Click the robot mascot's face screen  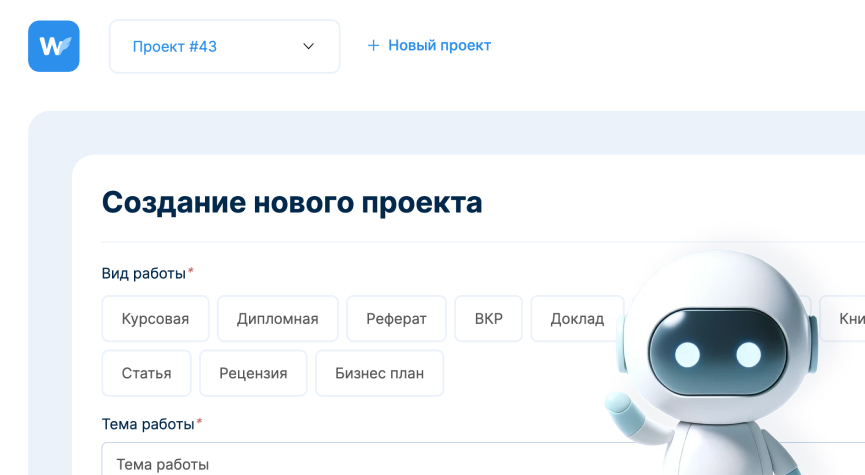click(717, 353)
